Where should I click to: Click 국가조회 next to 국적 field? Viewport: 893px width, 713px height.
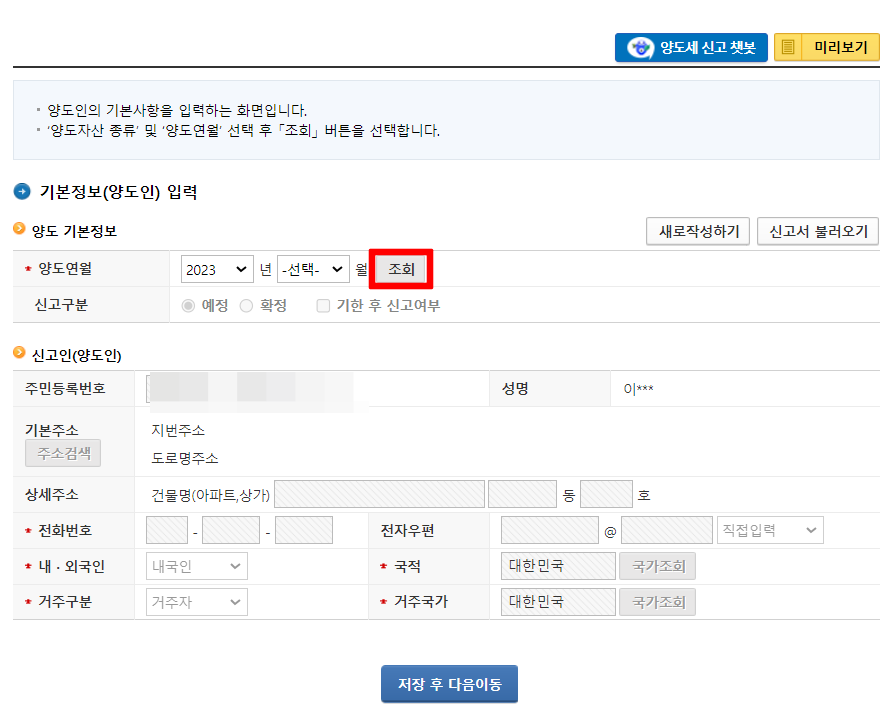[x=657, y=565]
